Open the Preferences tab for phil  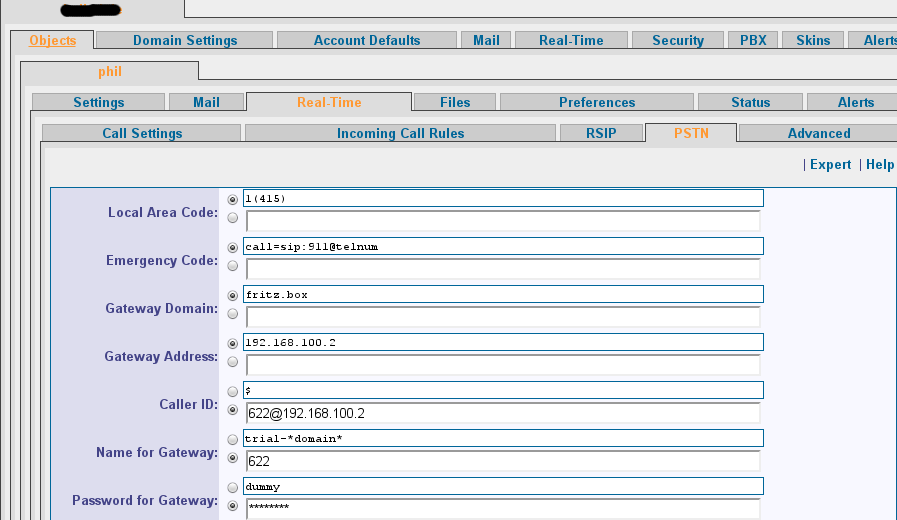(597, 102)
